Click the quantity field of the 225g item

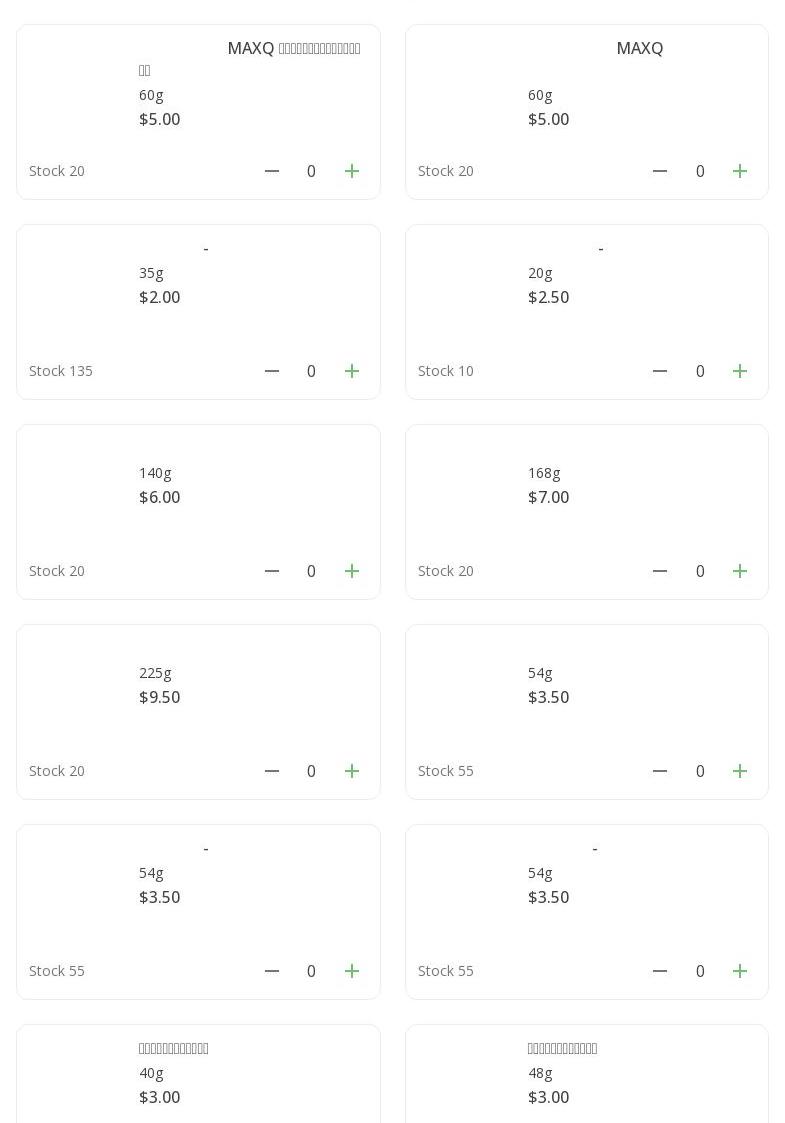coord(311,771)
